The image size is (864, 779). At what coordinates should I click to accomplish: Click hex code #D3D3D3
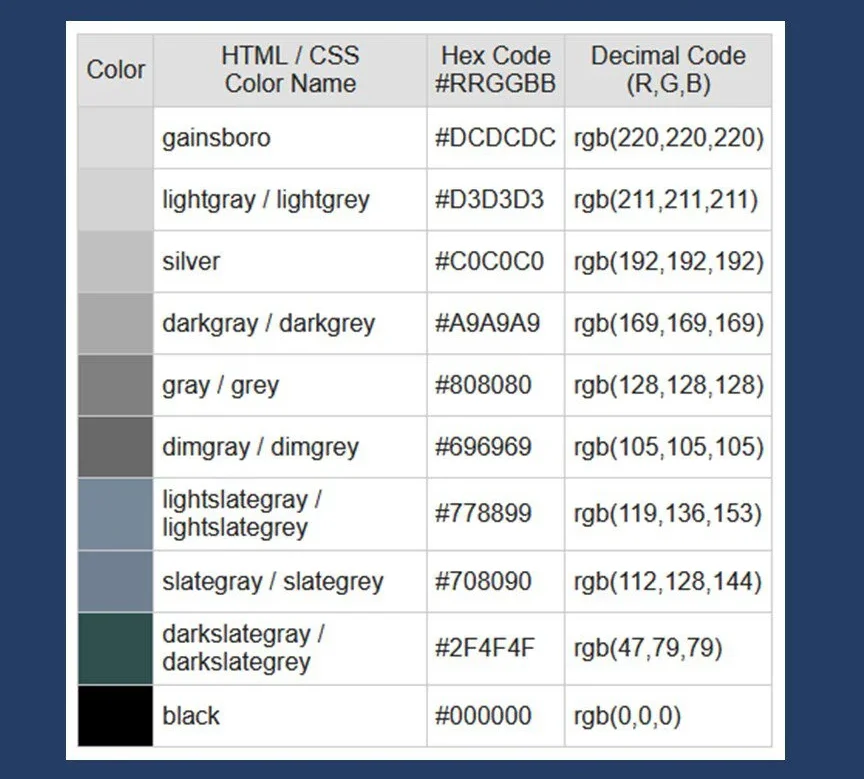click(x=489, y=199)
